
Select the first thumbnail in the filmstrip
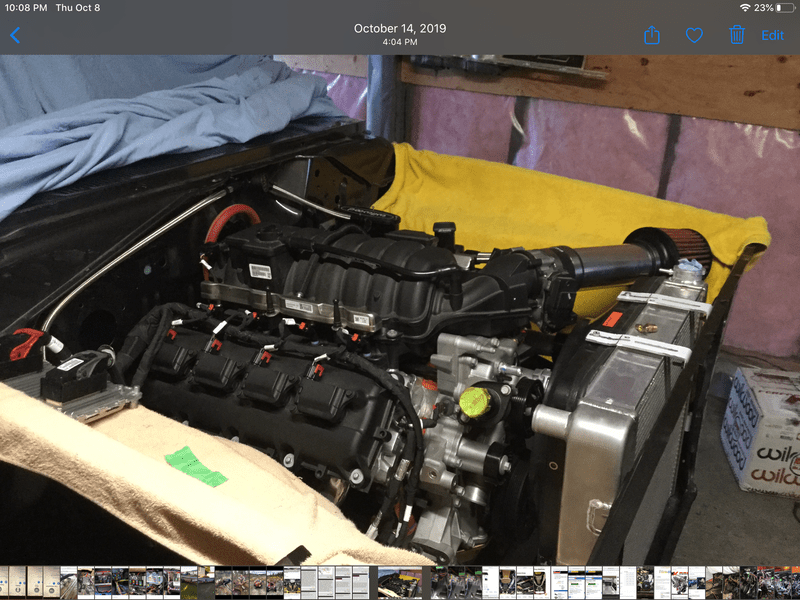click(x=5, y=582)
